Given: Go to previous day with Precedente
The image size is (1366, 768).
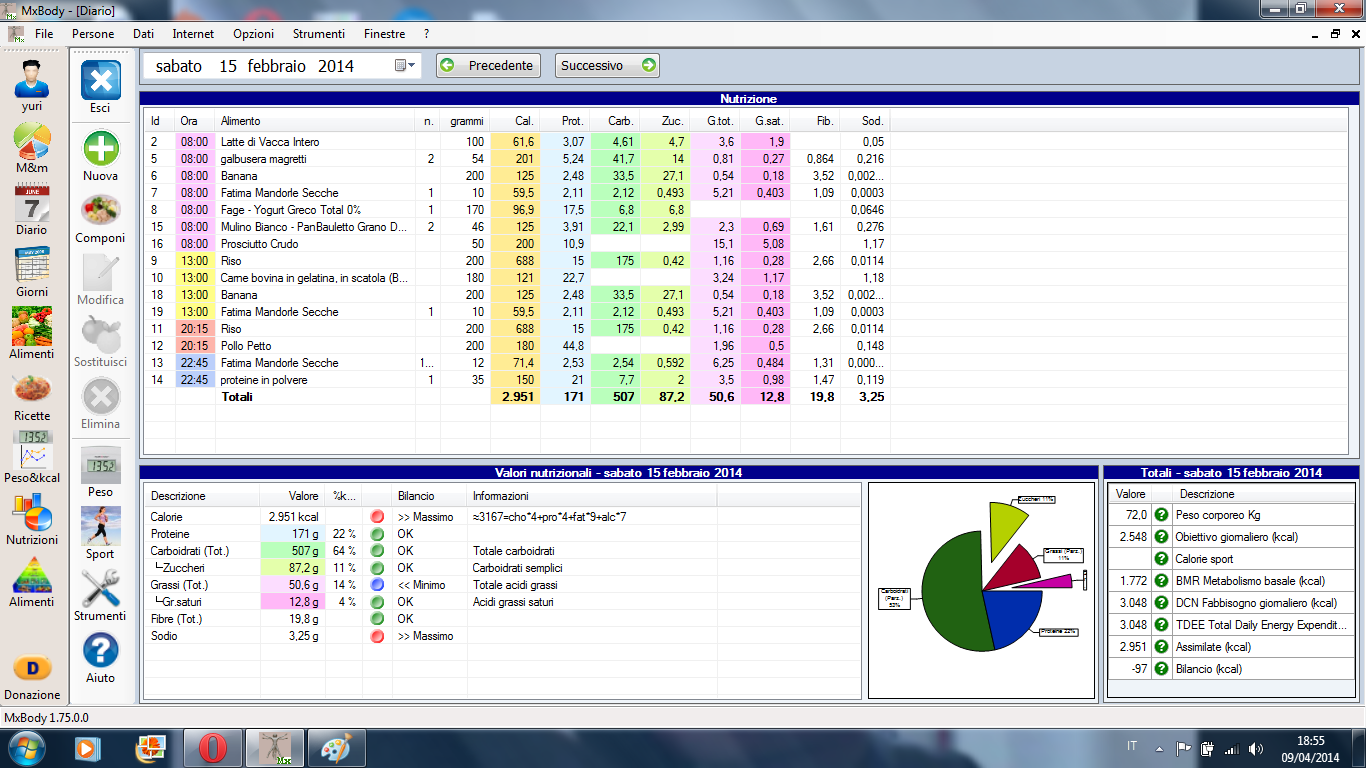Looking at the screenshot, I should [x=489, y=65].
